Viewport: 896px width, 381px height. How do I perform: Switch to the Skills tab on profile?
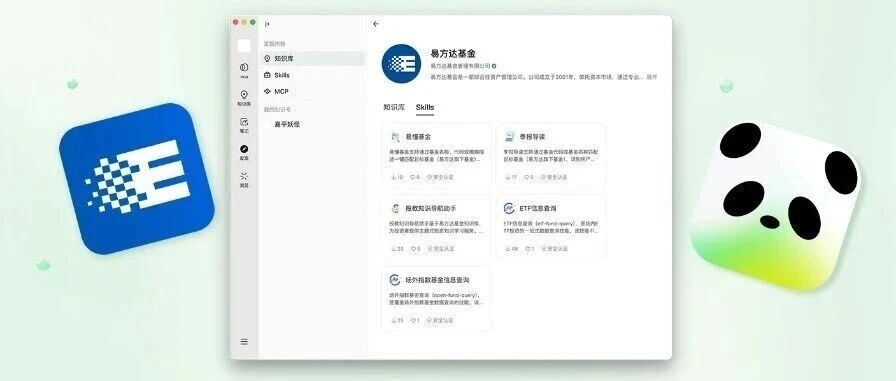[x=425, y=107]
